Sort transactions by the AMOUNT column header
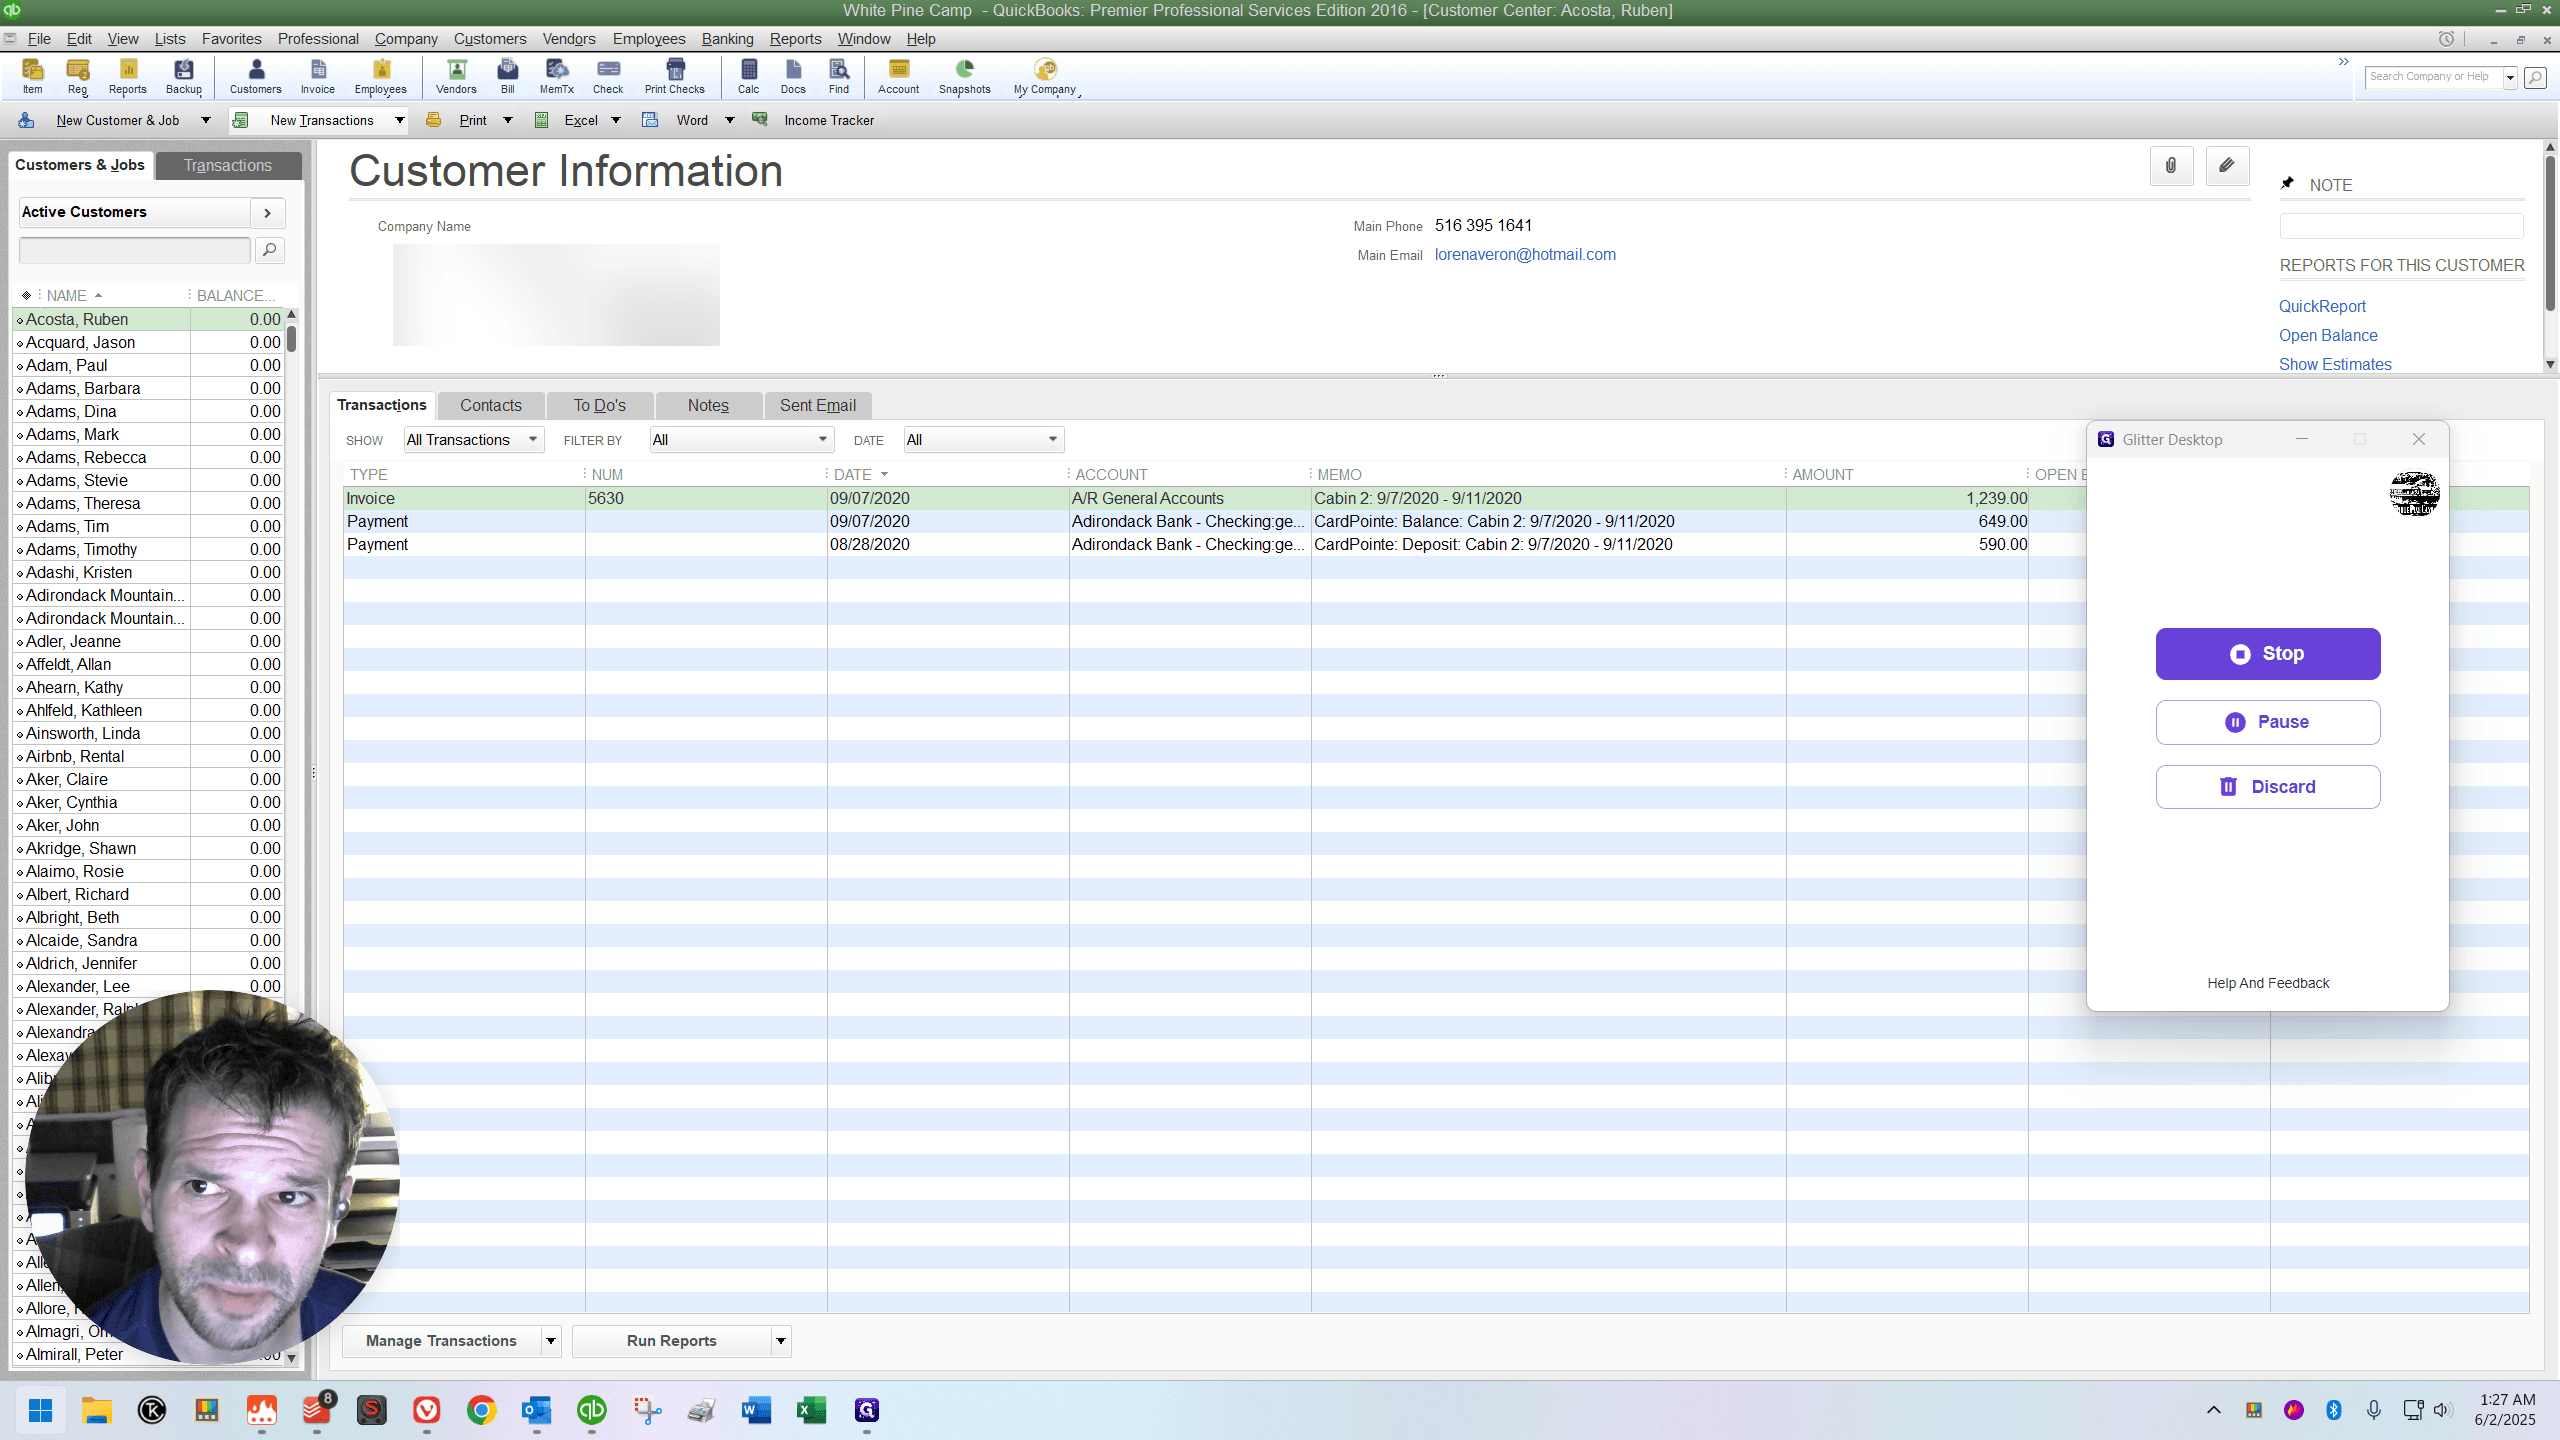Screen dimensions: 2560x1440 click(x=1822, y=474)
